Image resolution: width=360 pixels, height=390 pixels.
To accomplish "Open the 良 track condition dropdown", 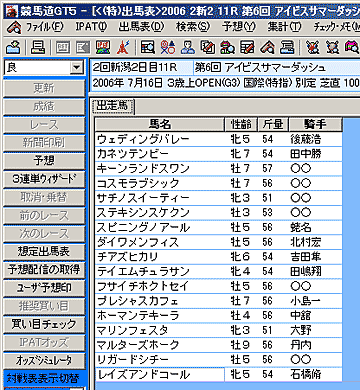I will [x=77, y=68].
